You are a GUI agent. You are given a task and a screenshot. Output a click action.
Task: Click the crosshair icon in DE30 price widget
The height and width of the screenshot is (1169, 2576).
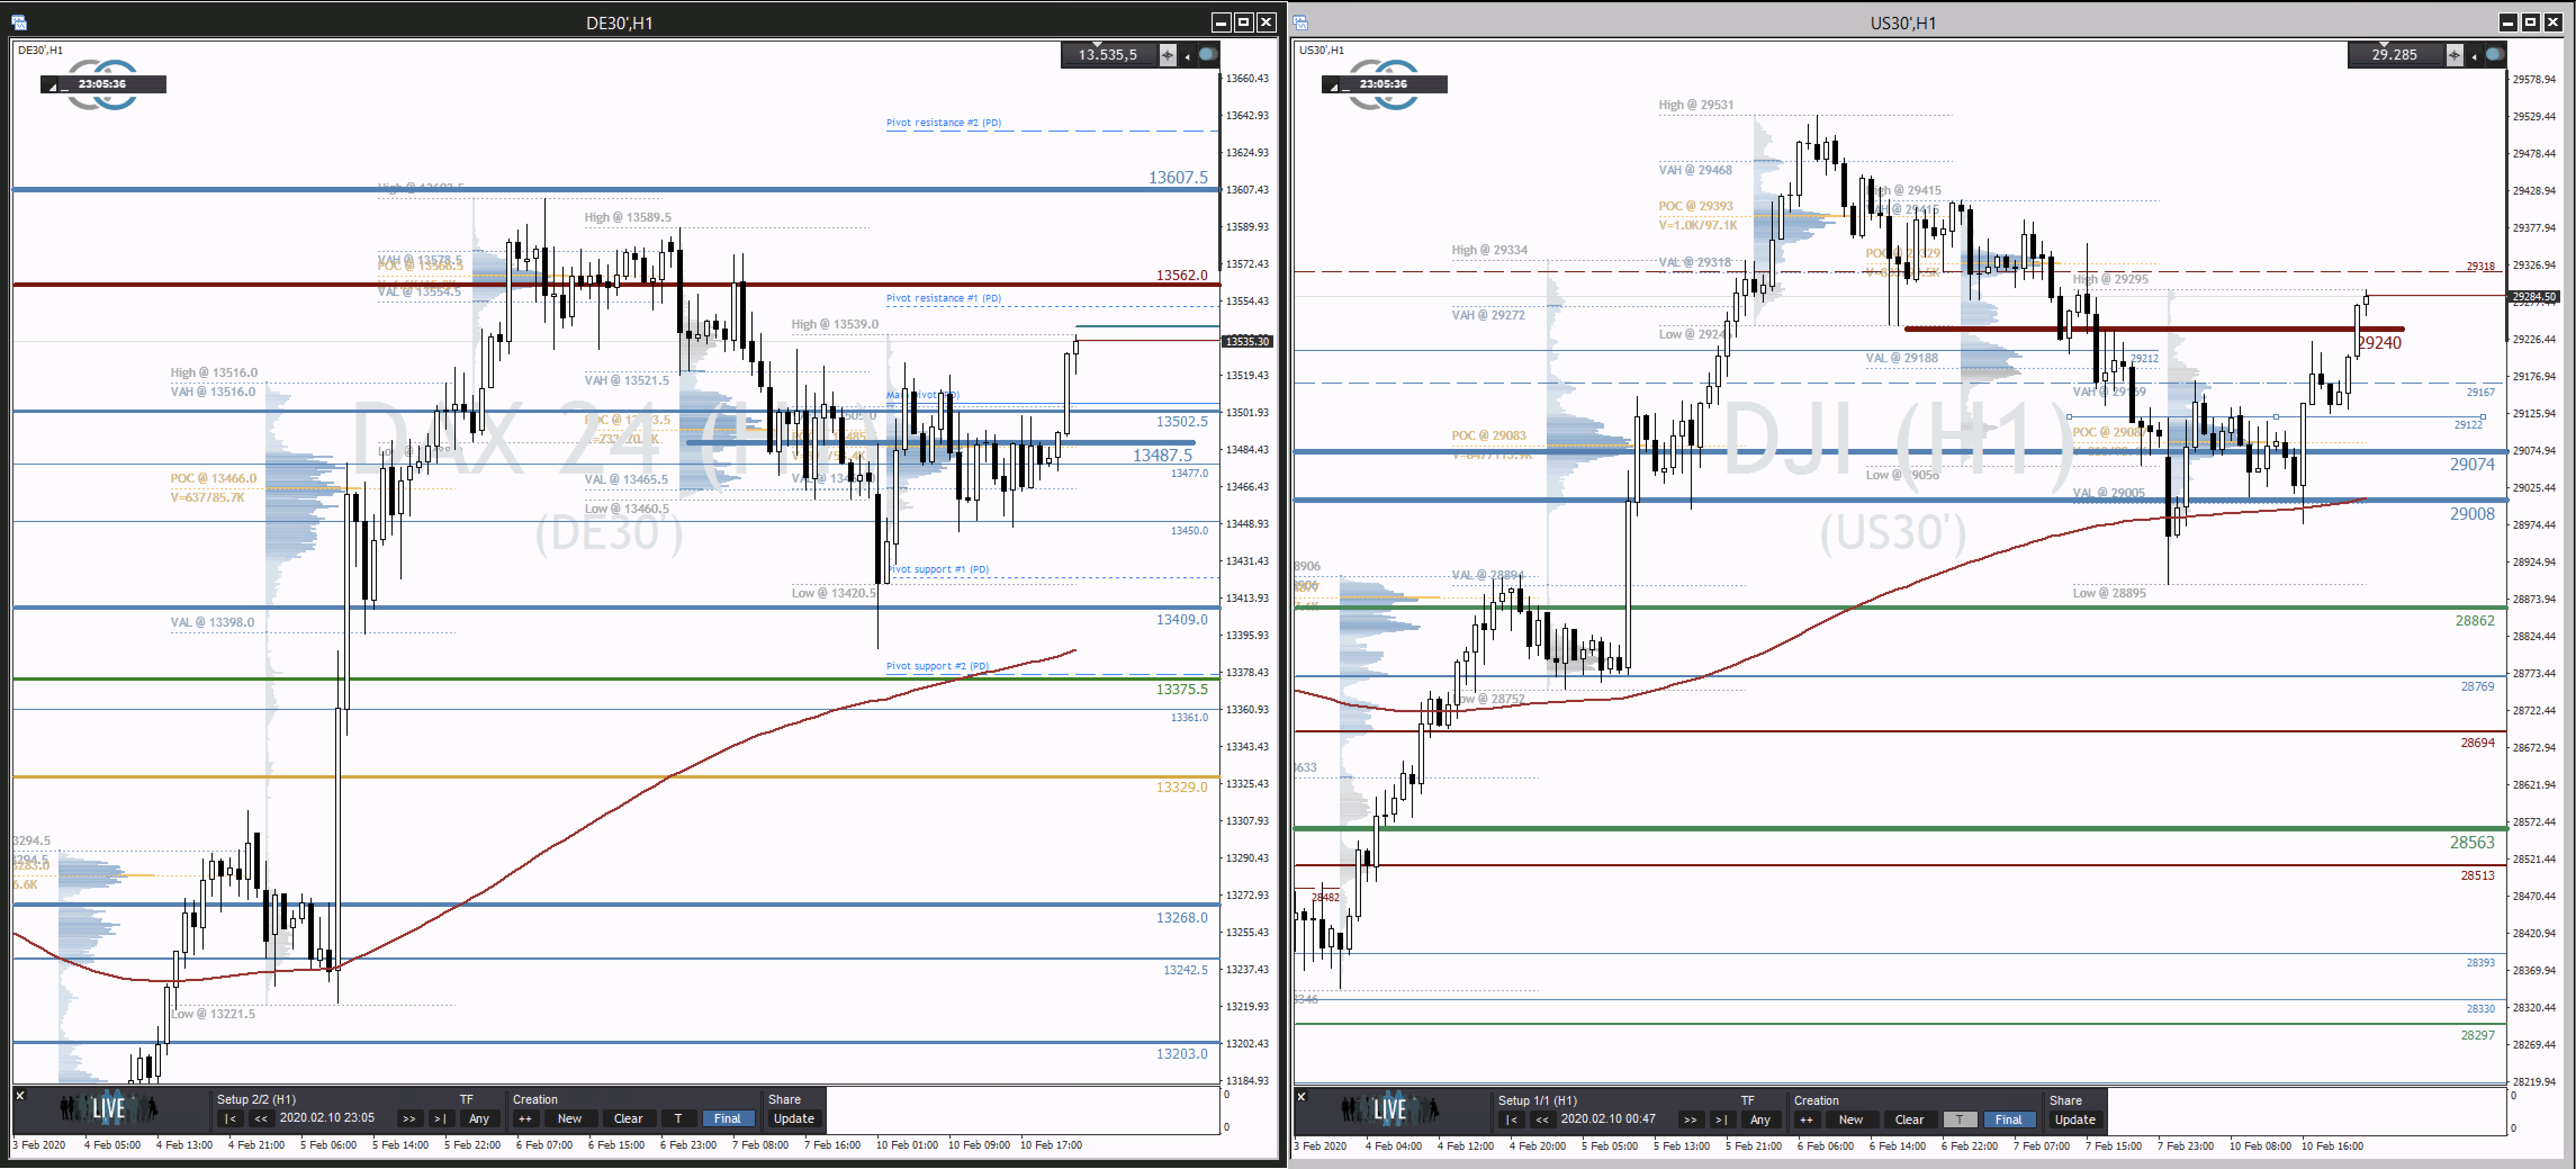coord(1167,55)
